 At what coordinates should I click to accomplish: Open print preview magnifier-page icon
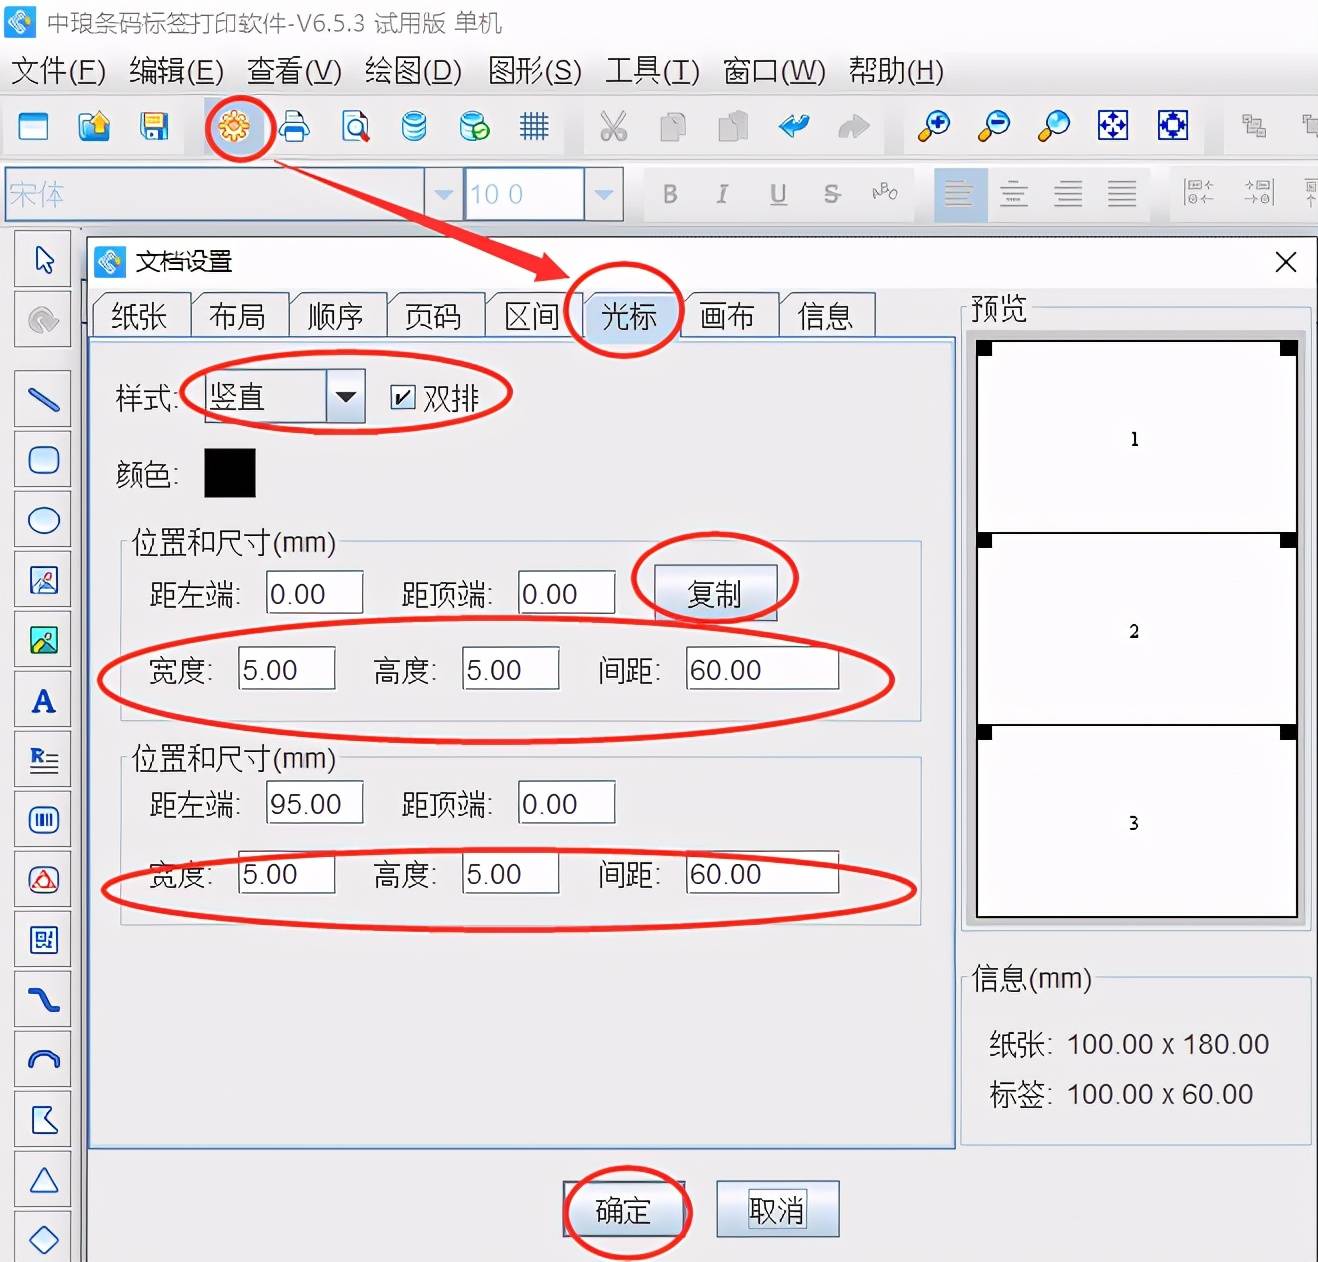coord(354,126)
